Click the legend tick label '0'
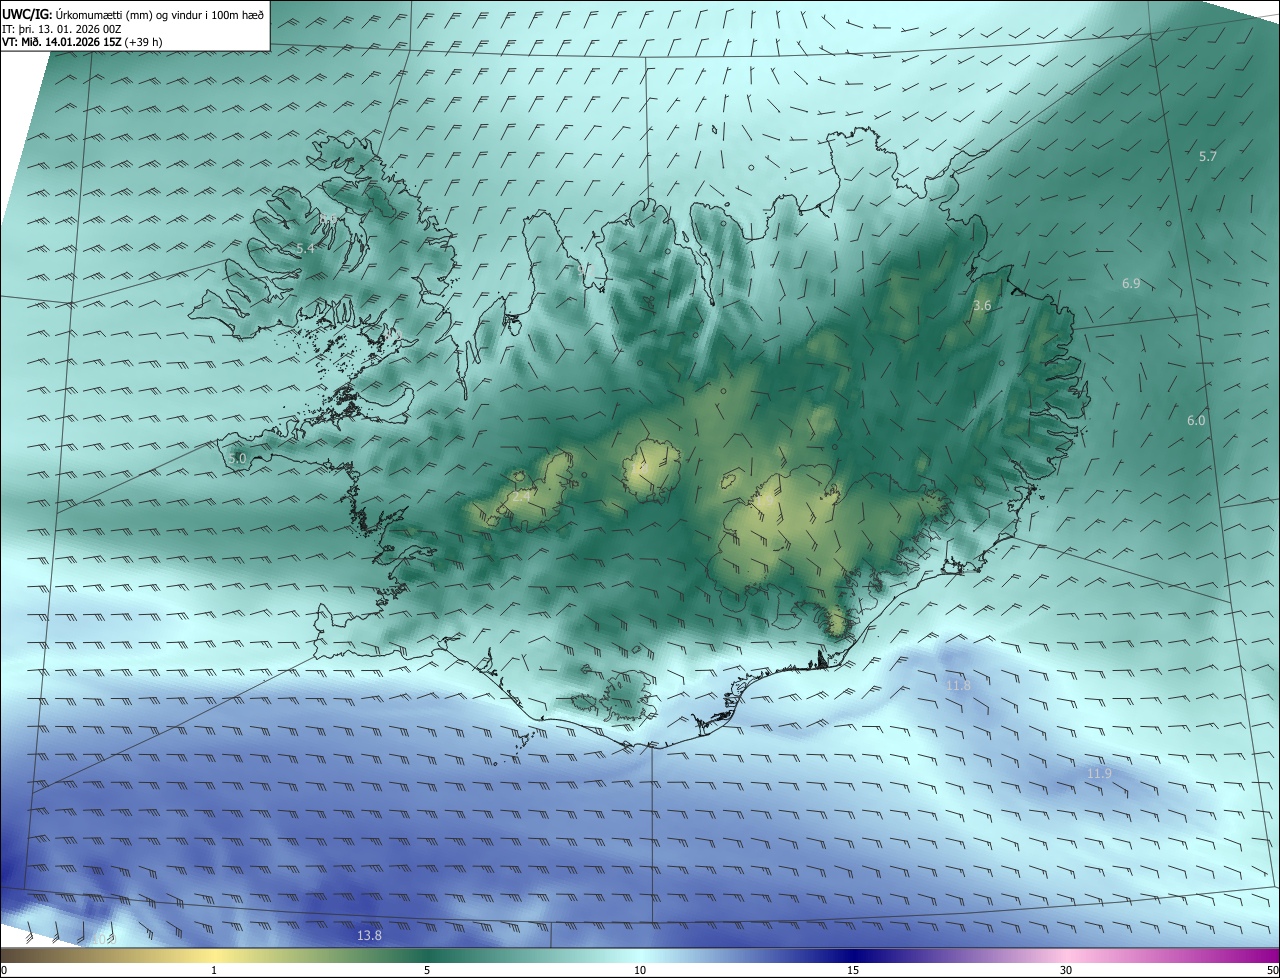Viewport: 1280px width, 978px height. 4,970
